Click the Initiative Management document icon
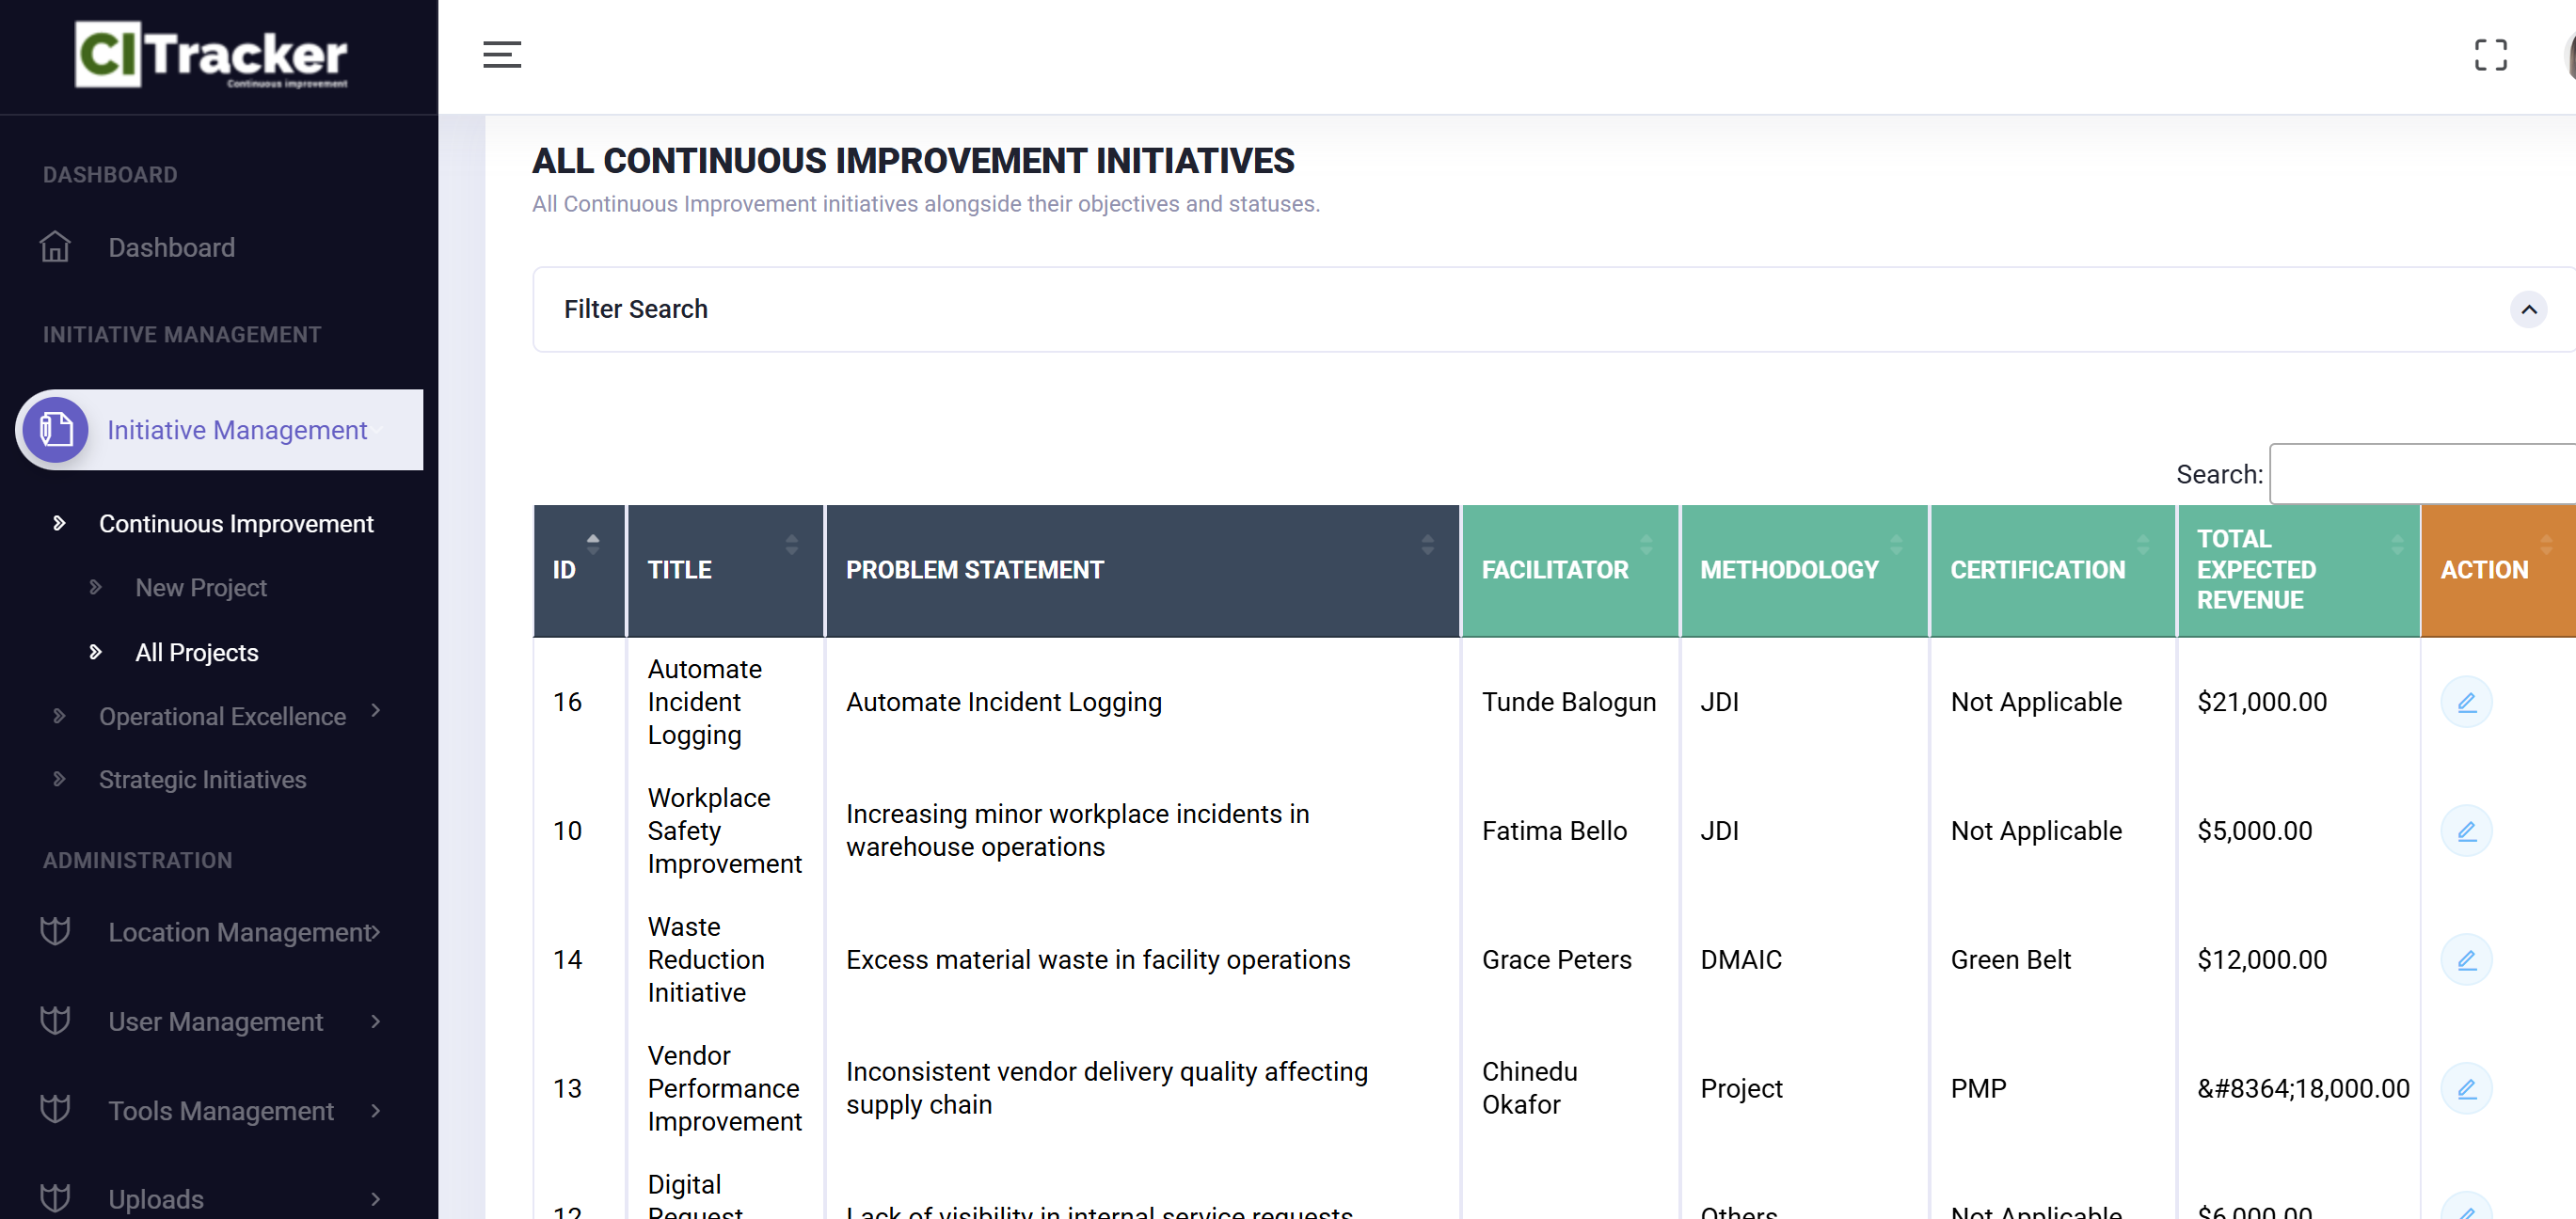The image size is (2576, 1219). pyautogui.click(x=56, y=430)
